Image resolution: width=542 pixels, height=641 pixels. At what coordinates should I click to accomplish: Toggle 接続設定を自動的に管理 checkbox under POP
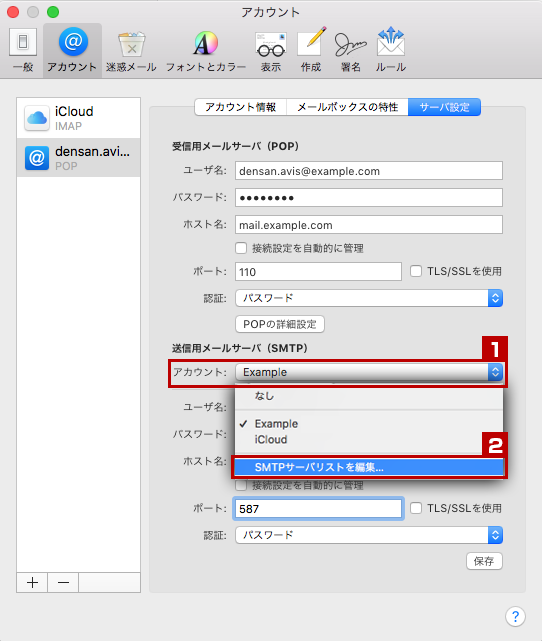[x=241, y=248]
